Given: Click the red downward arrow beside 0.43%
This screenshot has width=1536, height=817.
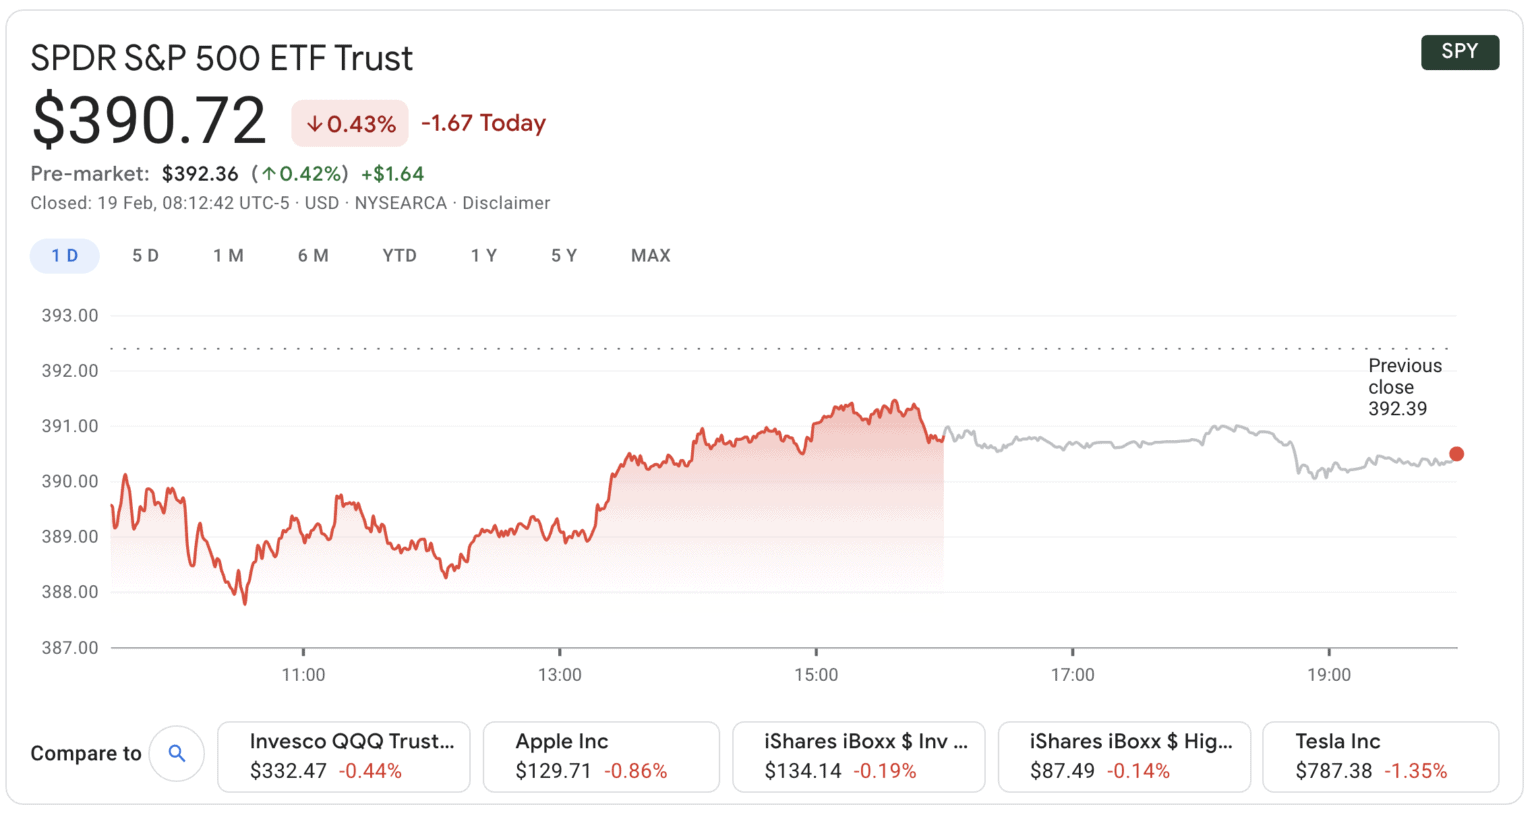Looking at the screenshot, I should coord(313,123).
